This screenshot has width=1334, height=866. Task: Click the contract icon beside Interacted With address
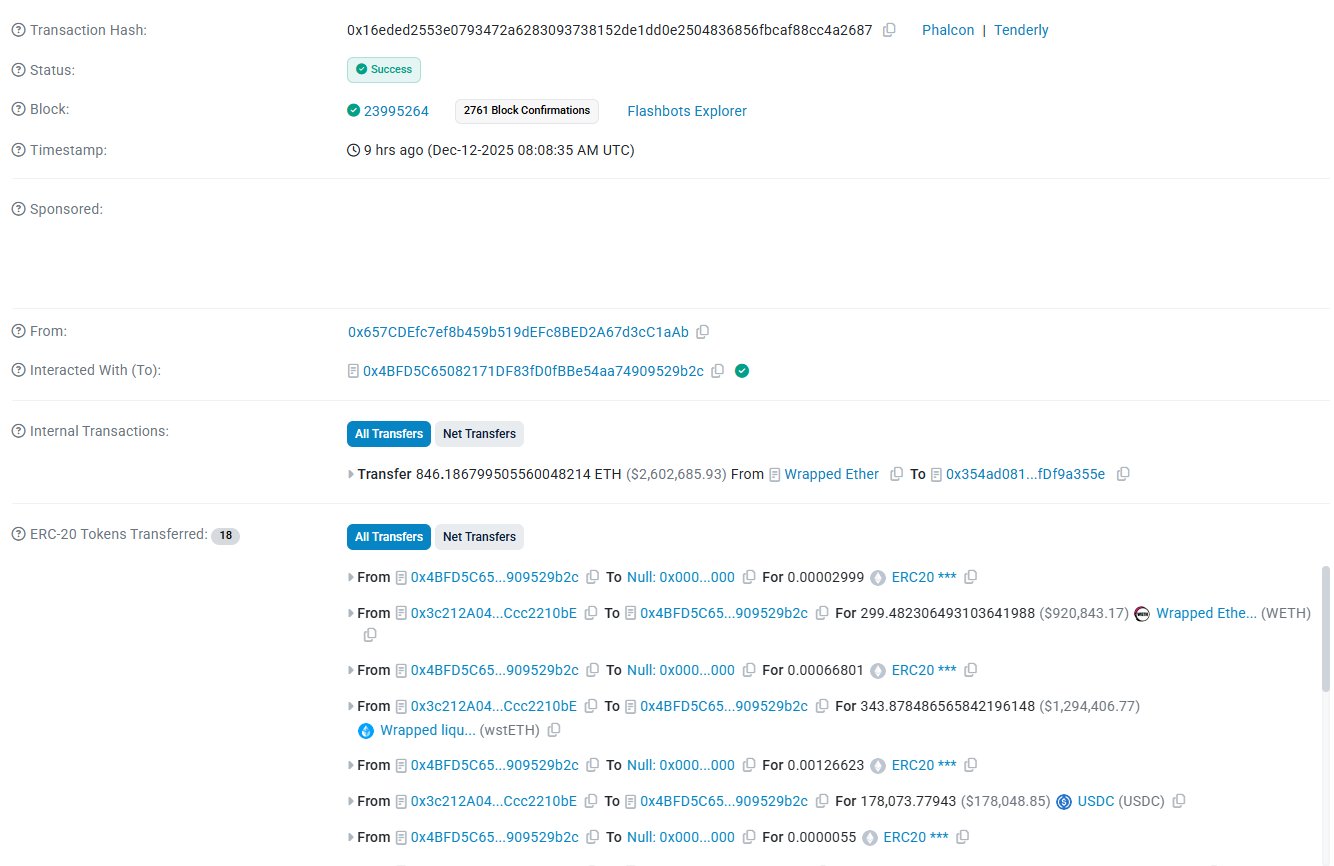[353, 370]
